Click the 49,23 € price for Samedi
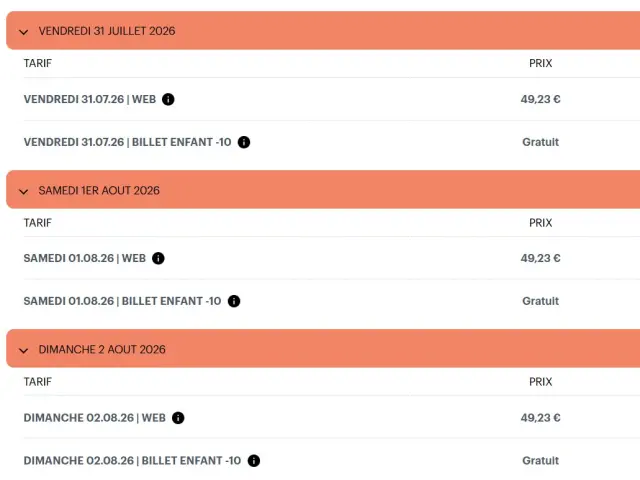The image size is (640, 480). 540,258
